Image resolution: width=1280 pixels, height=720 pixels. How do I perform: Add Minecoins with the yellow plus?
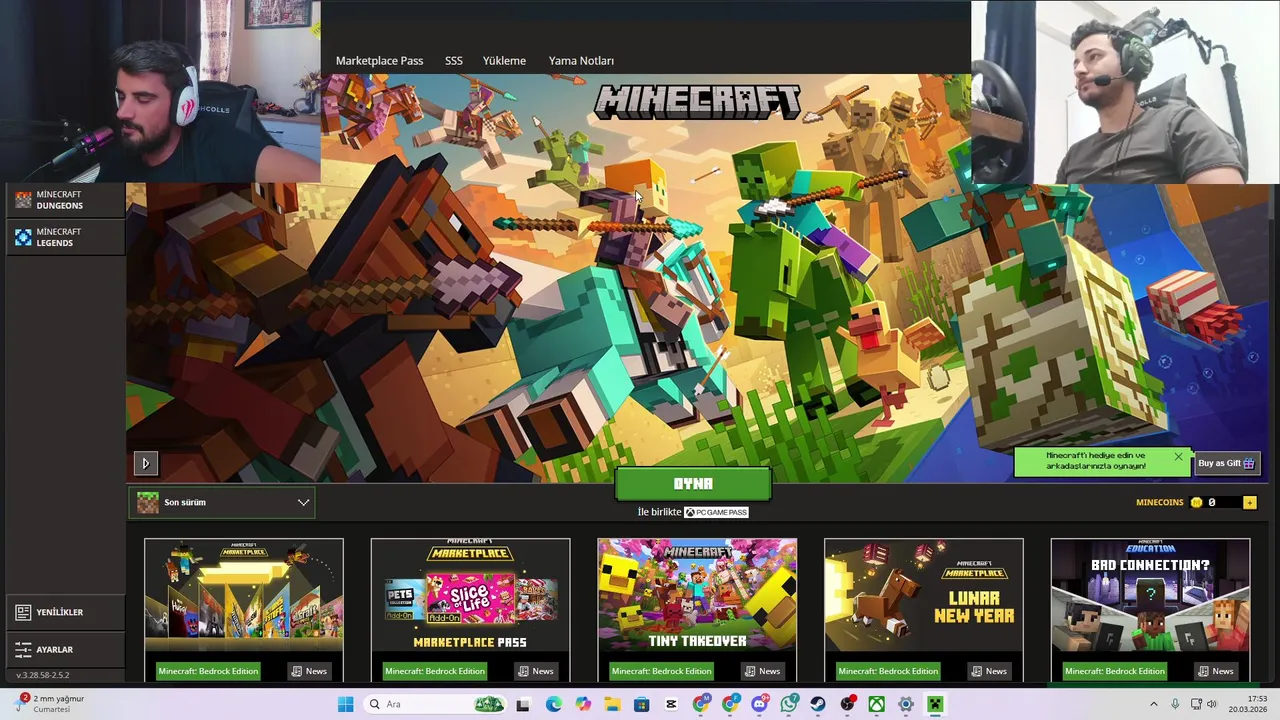1249,502
